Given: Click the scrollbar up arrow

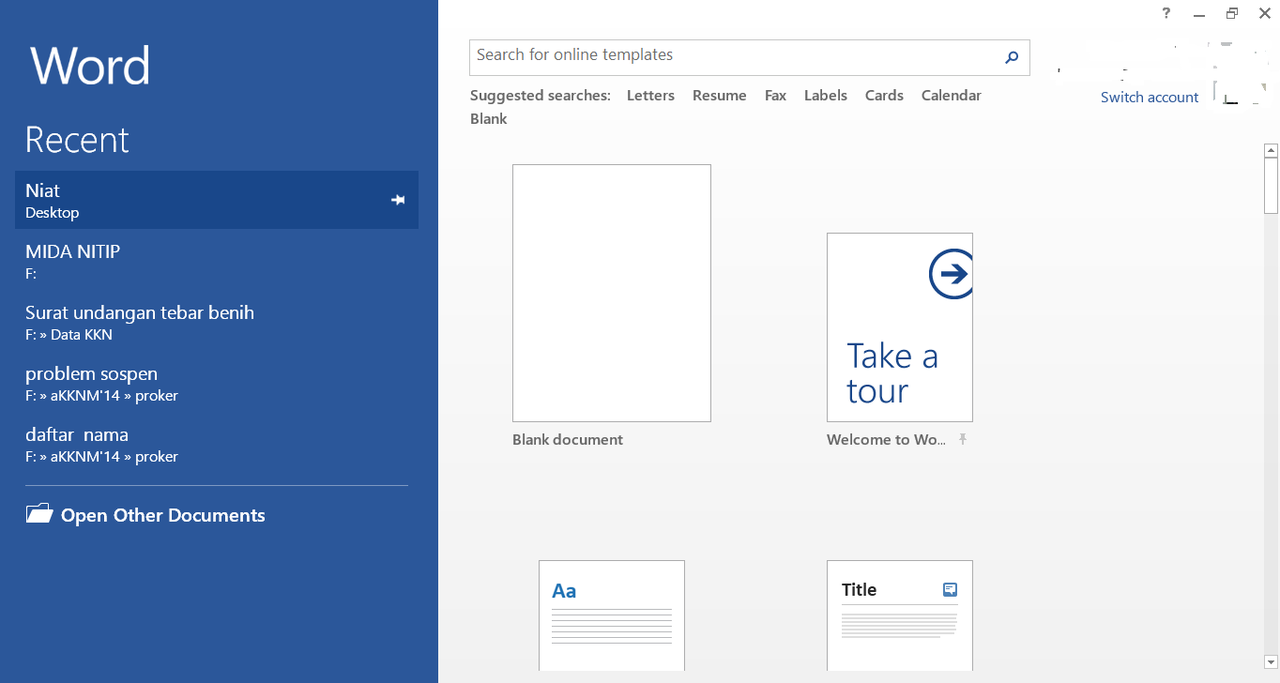Looking at the screenshot, I should click(1271, 151).
